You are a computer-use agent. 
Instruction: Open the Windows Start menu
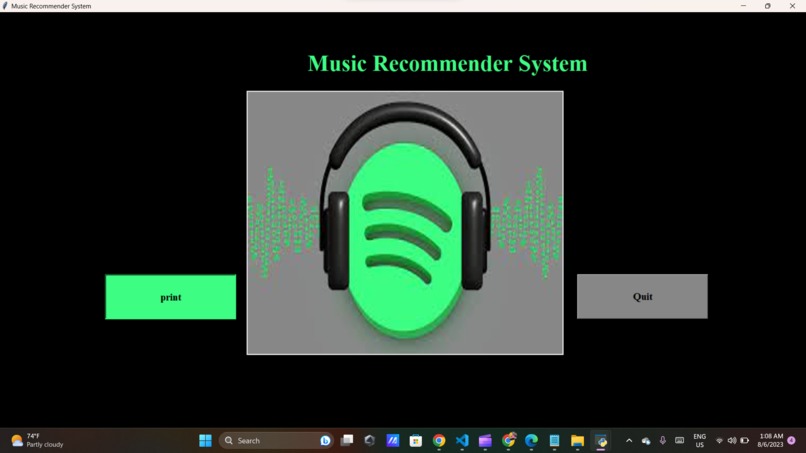(205, 441)
